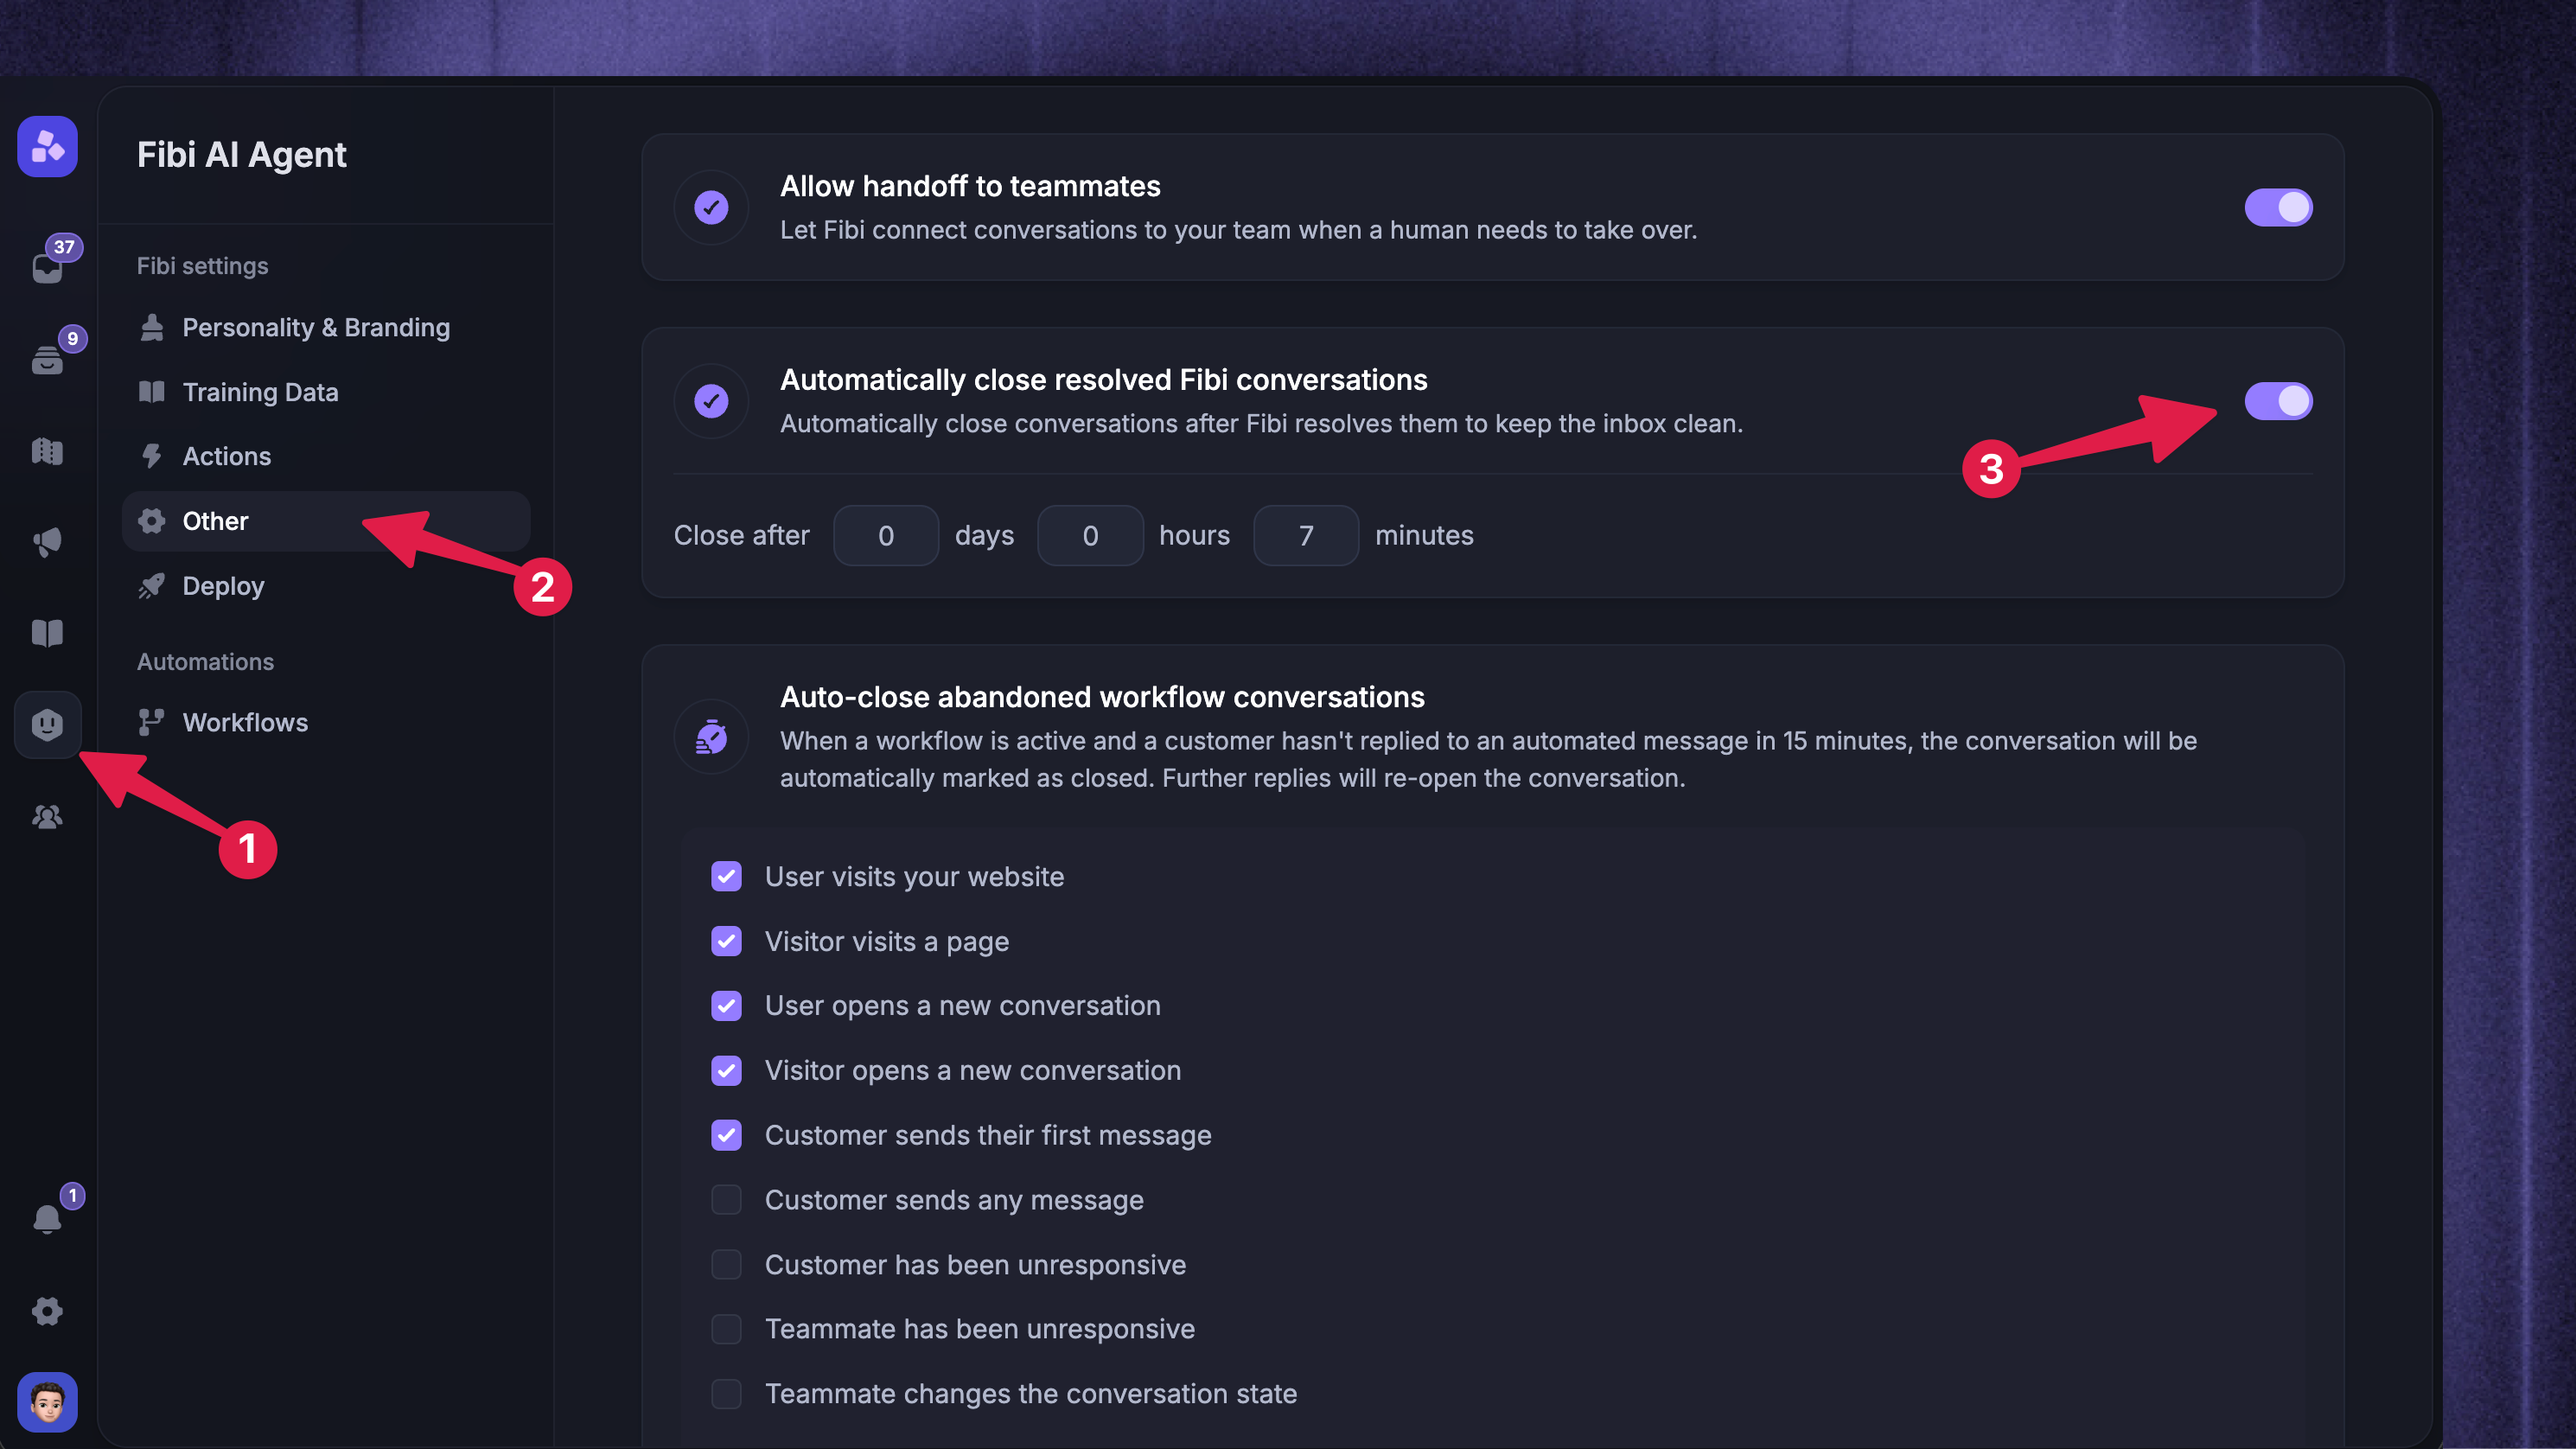Select the Other settings item

tap(326, 521)
